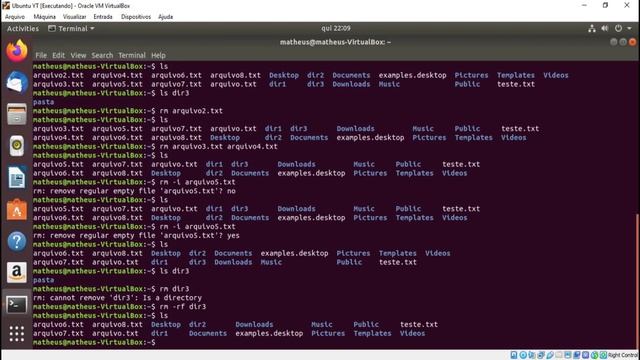640x360 pixels.
Task: Open VirtualBox Dispositivos menu
Action: tap(136, 17)
